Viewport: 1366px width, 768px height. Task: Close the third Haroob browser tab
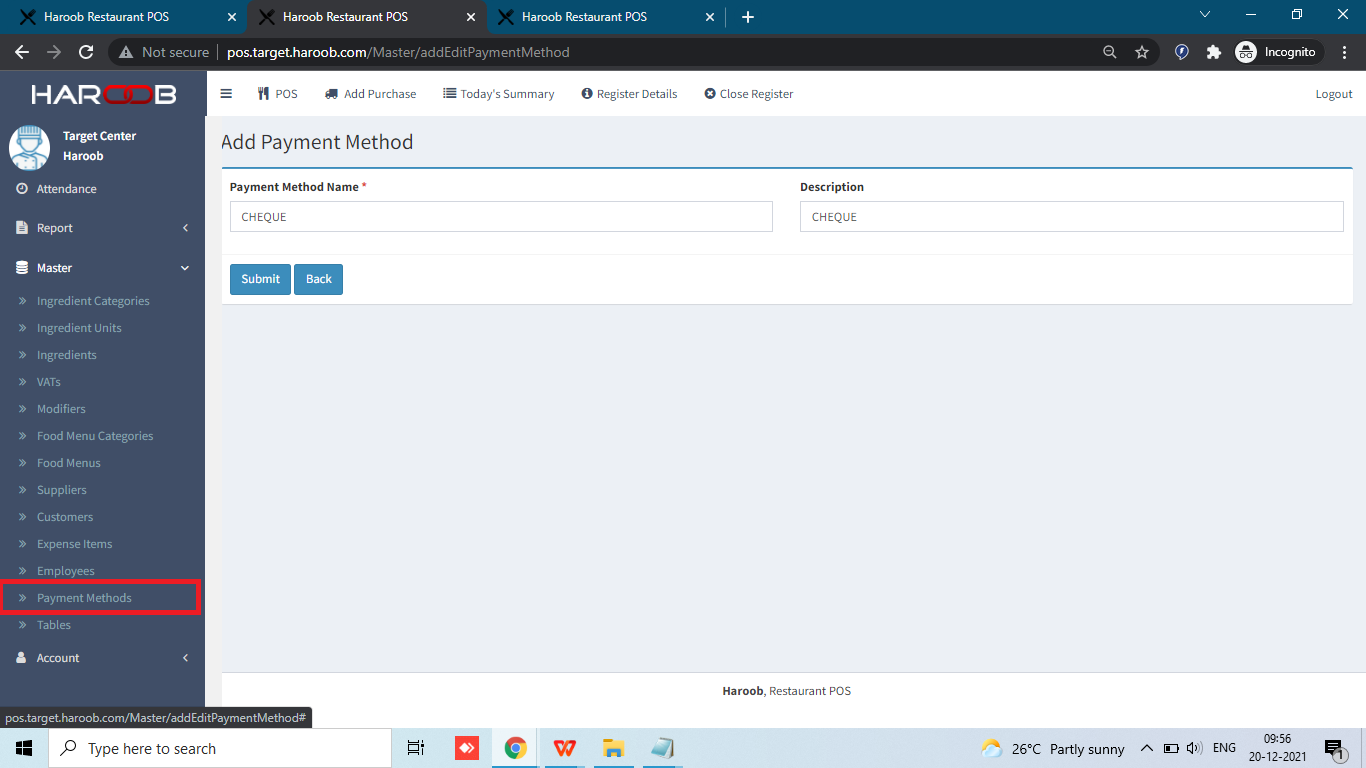tap(710, 17)
